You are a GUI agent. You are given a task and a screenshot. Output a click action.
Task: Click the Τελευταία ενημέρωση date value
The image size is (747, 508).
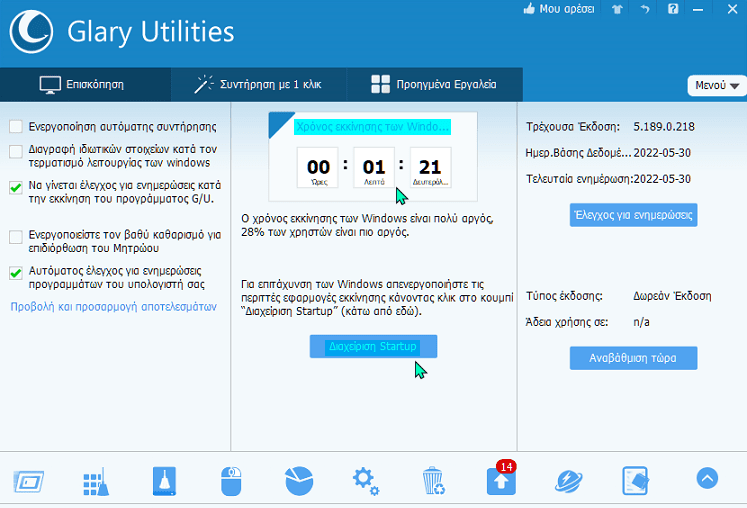tap(662, 179)
